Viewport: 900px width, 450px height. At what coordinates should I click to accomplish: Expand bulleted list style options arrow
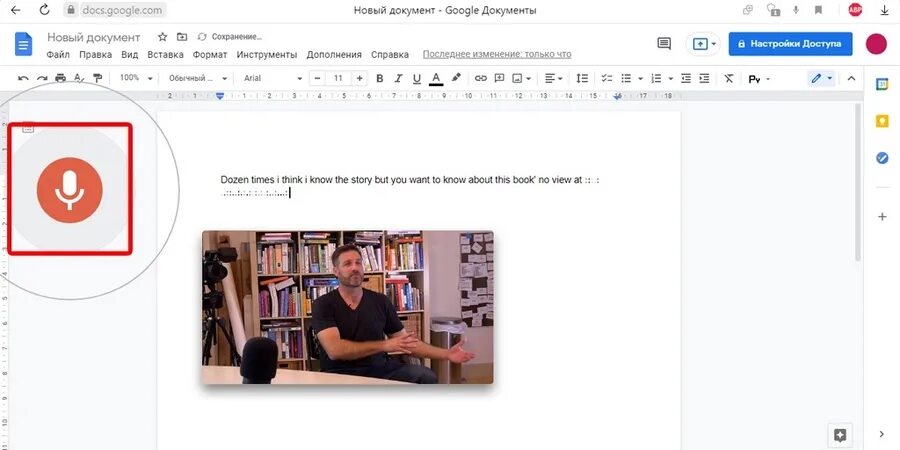(640, 79)
